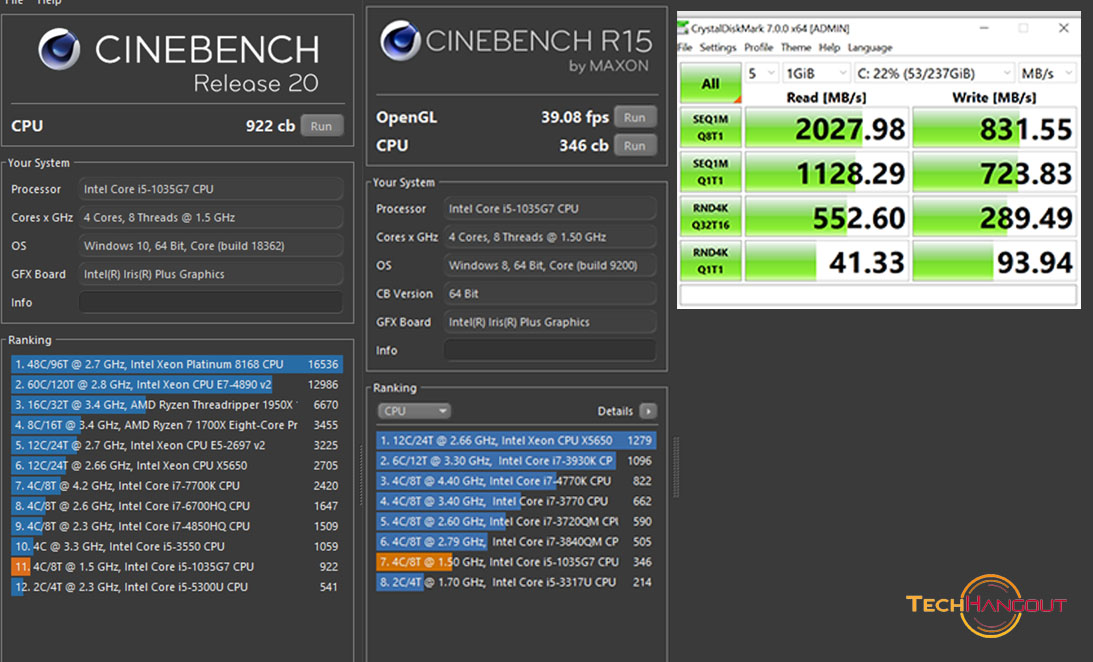Select R20 ranking row Core i7-4850HQ
The width and height of the screenshot is (1093, 662).
(176, 526)
